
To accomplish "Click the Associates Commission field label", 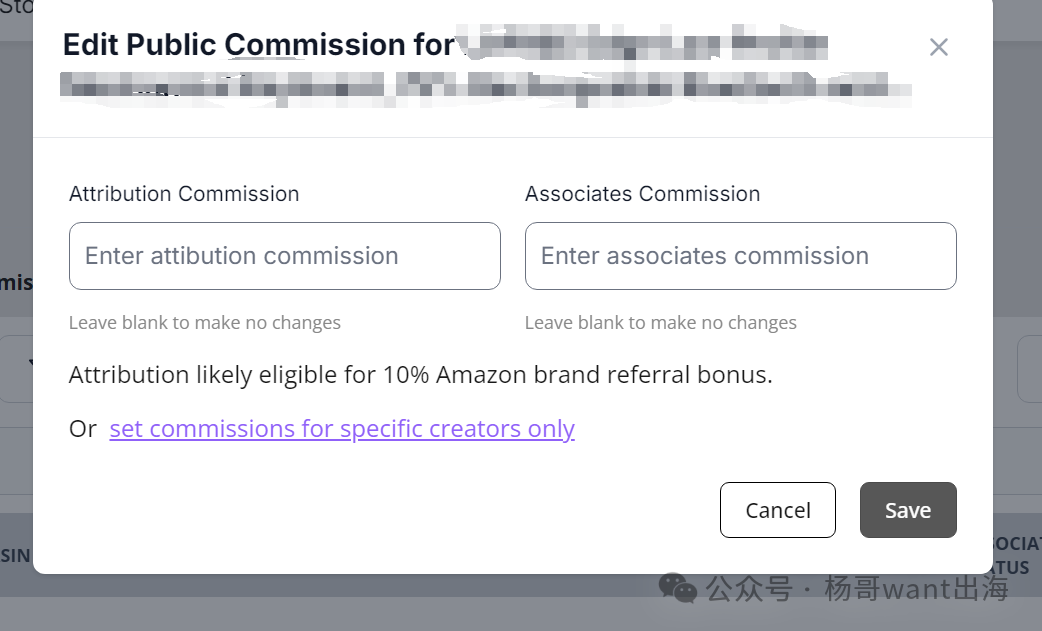I will coord(642,194).
